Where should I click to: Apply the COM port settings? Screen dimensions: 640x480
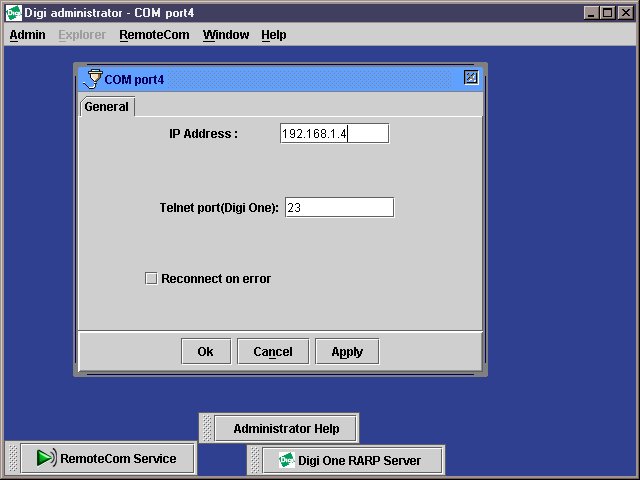coord(347,352)
